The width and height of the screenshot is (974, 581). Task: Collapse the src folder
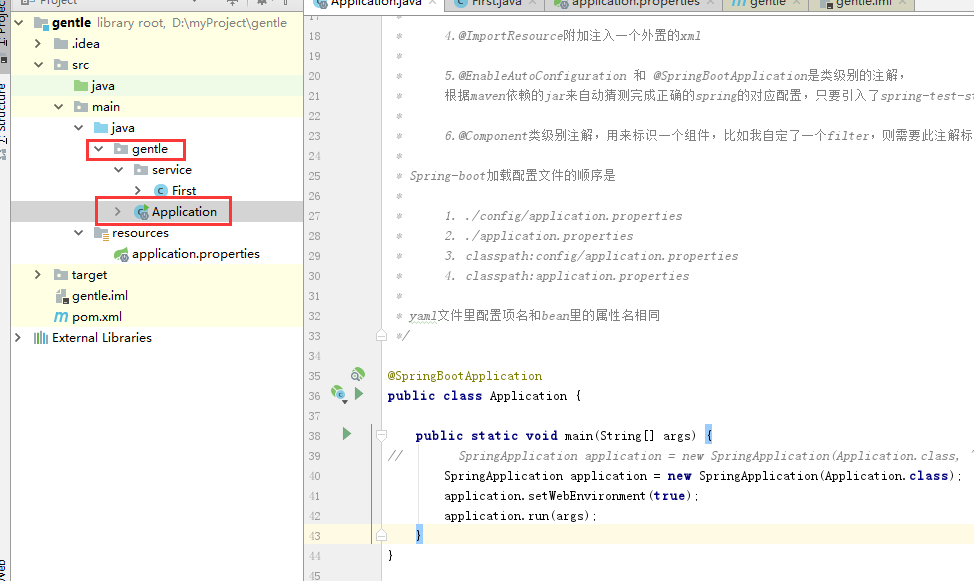[x=38, y=65]
